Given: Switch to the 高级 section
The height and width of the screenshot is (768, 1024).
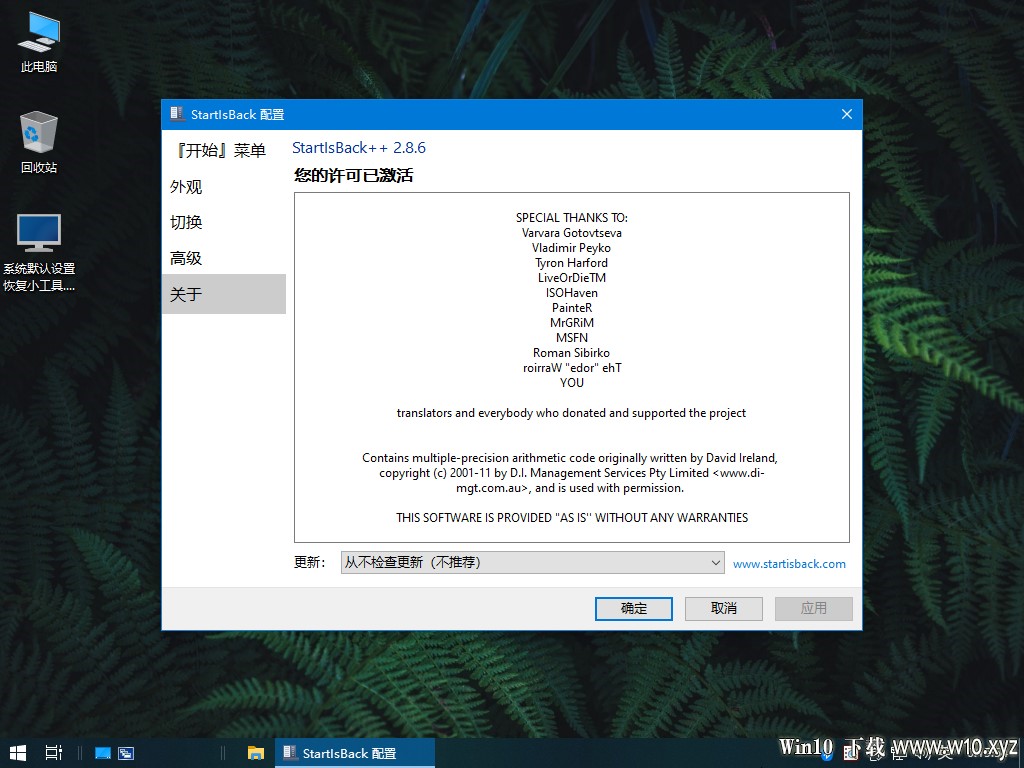Looking at the screenshot, I should pyautogui.click(x=186, y=259).
